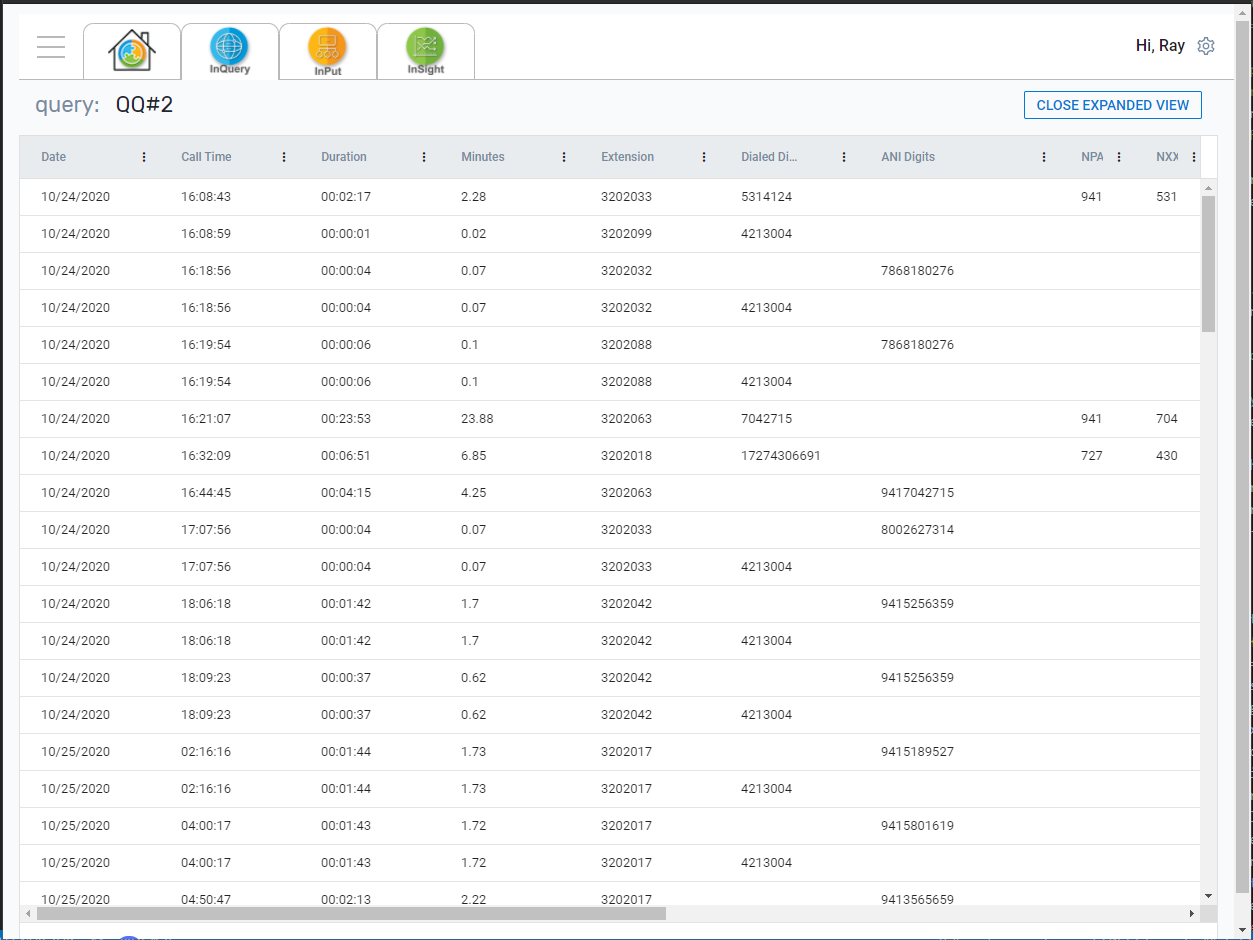Click the vertical scrollbar up arrow

click(x=1209, y=188)
